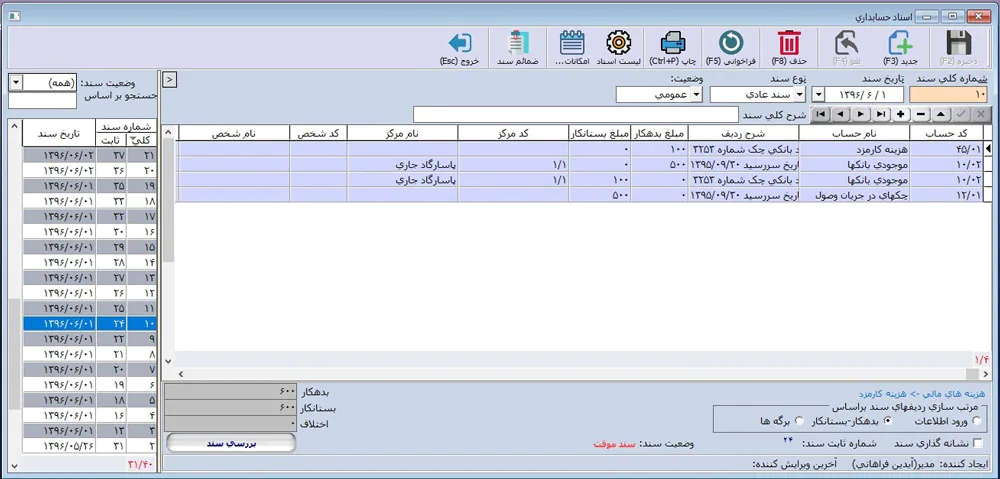Go to next record navigator button
Viewport: 1000px width, 479px height.
pyautogui.click(x=862, y=114)
